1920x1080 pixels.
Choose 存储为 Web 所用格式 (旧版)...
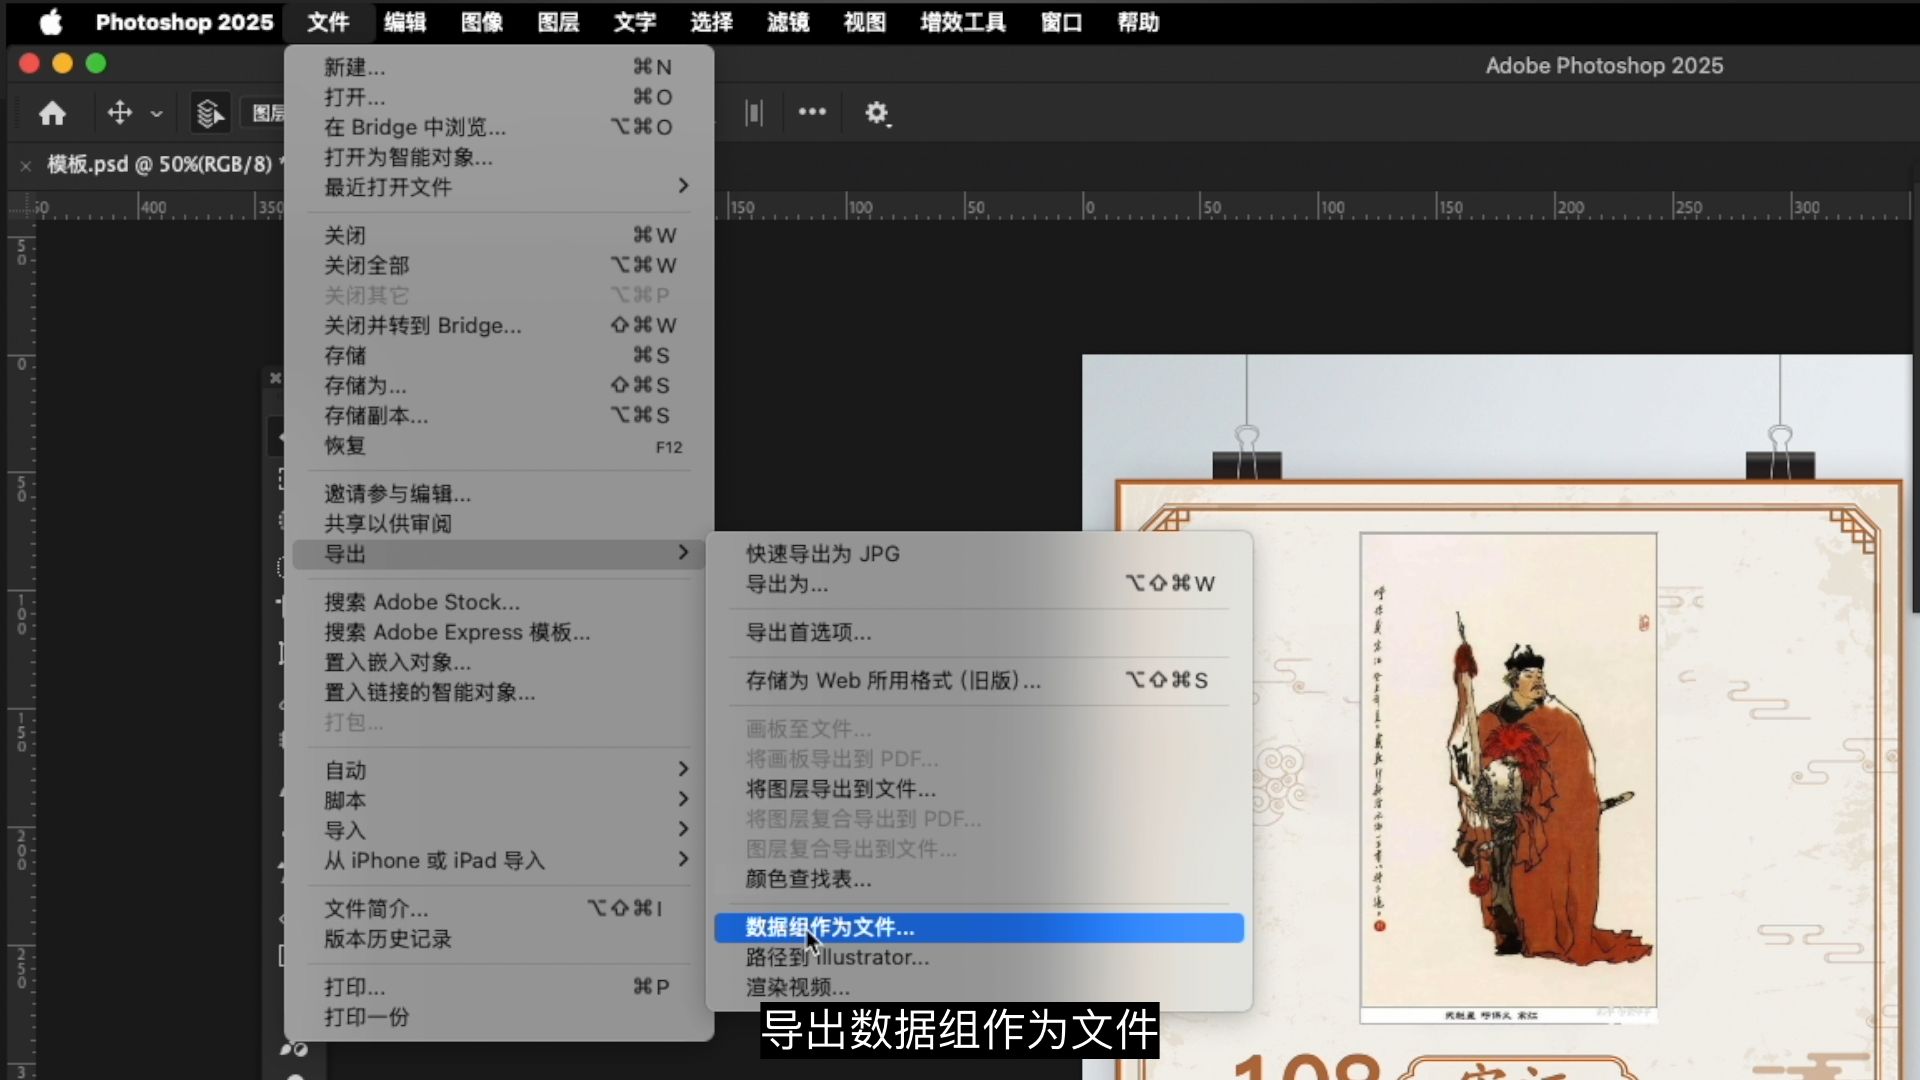point(979,680)
